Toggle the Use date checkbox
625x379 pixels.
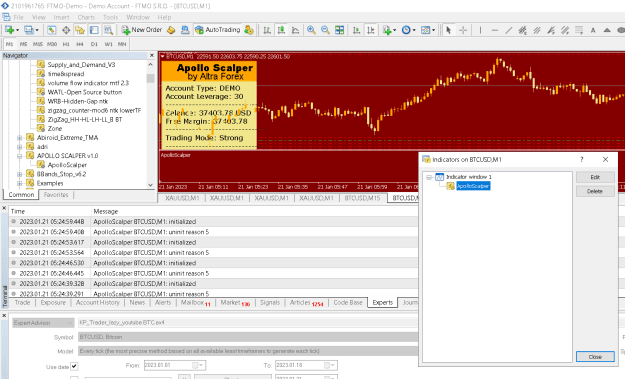(74, 366)
